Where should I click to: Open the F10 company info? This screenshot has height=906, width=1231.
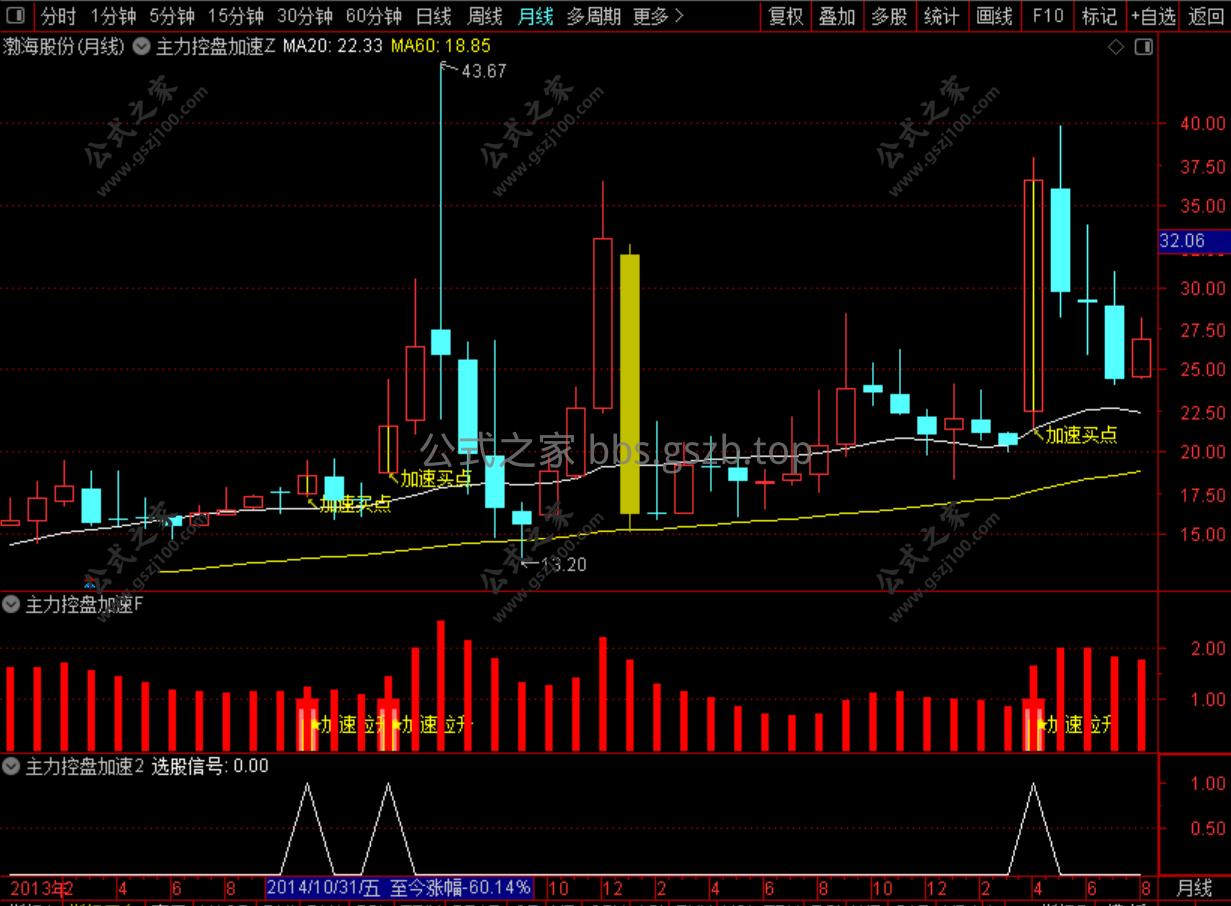tap(1047, 16)
